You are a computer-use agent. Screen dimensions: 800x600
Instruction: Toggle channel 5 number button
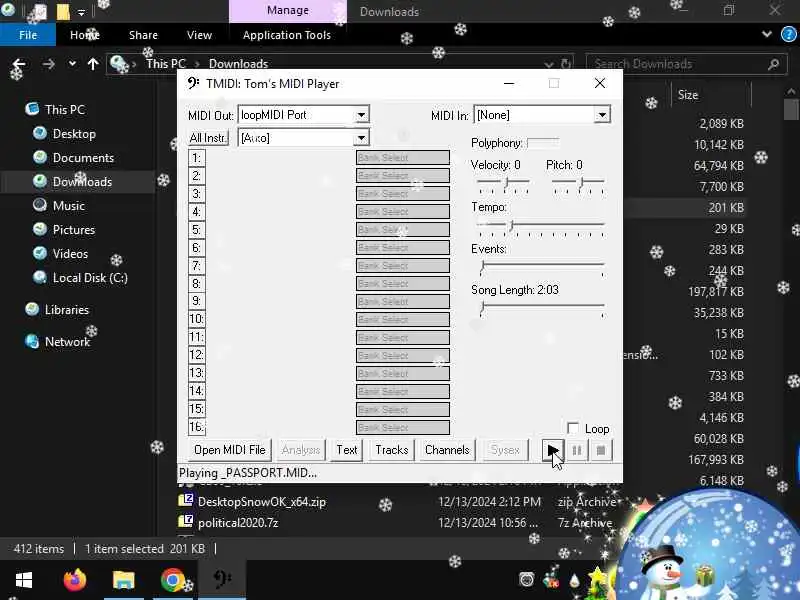point(196,230)
